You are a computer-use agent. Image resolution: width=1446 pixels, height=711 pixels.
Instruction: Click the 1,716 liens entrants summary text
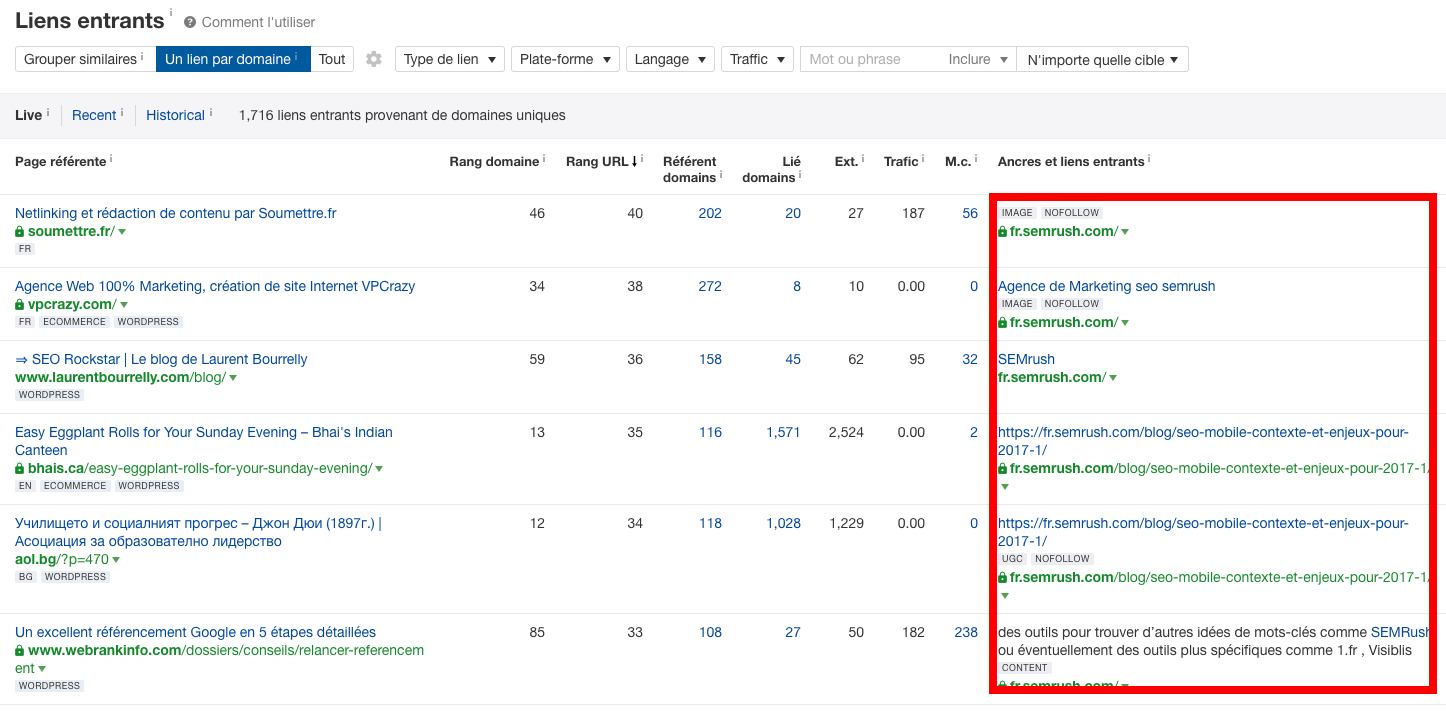pos(402,115)
